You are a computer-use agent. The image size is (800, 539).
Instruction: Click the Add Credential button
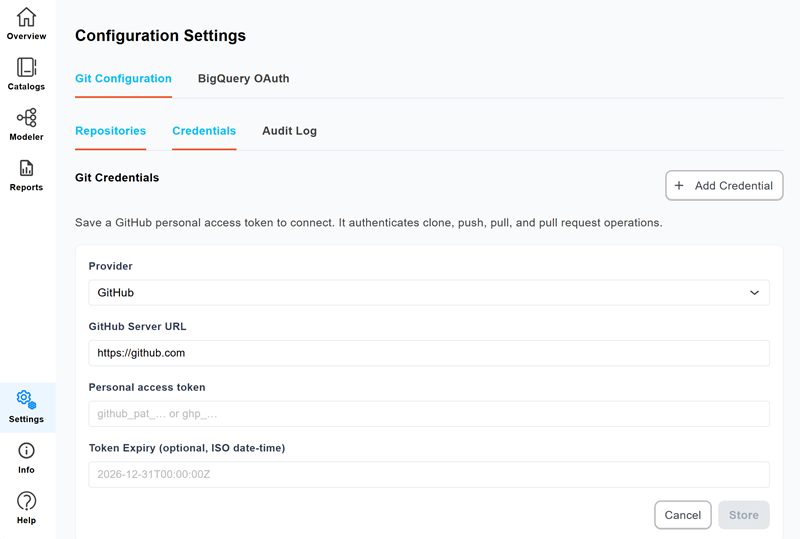(x=724, y=185)
